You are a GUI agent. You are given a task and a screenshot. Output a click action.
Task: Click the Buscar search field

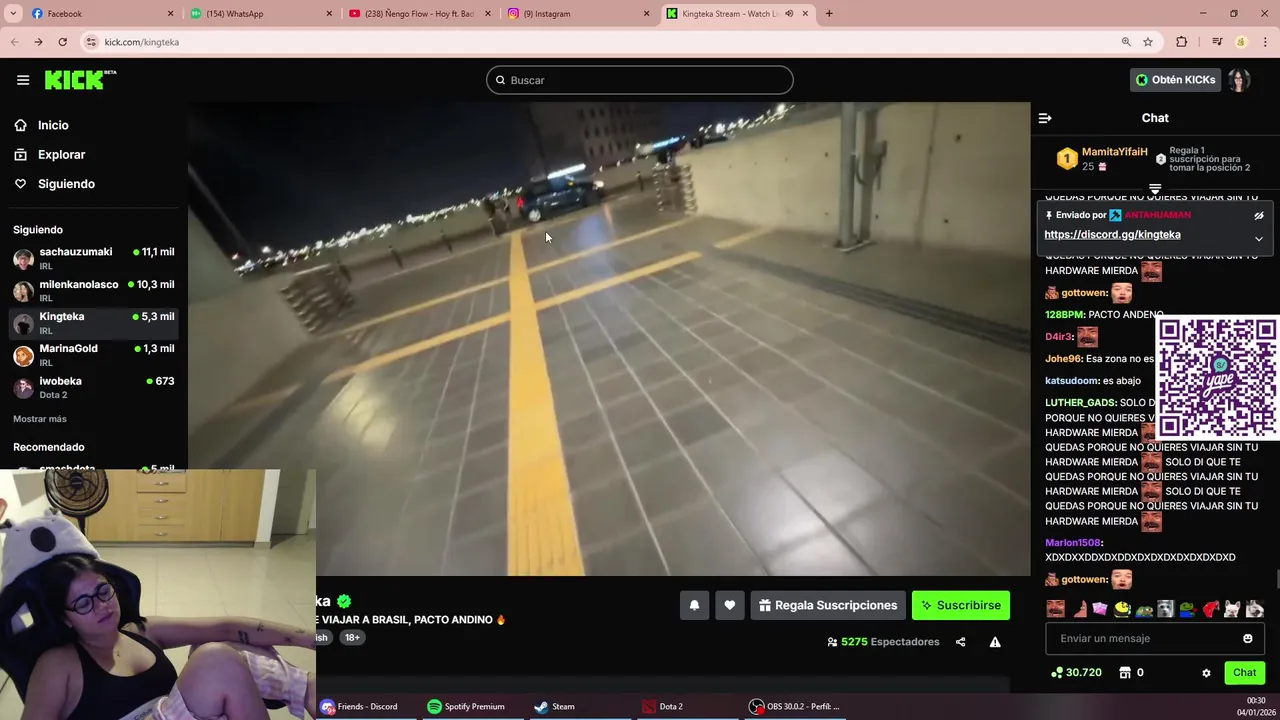pyautogui.click(x=640, y=80)
